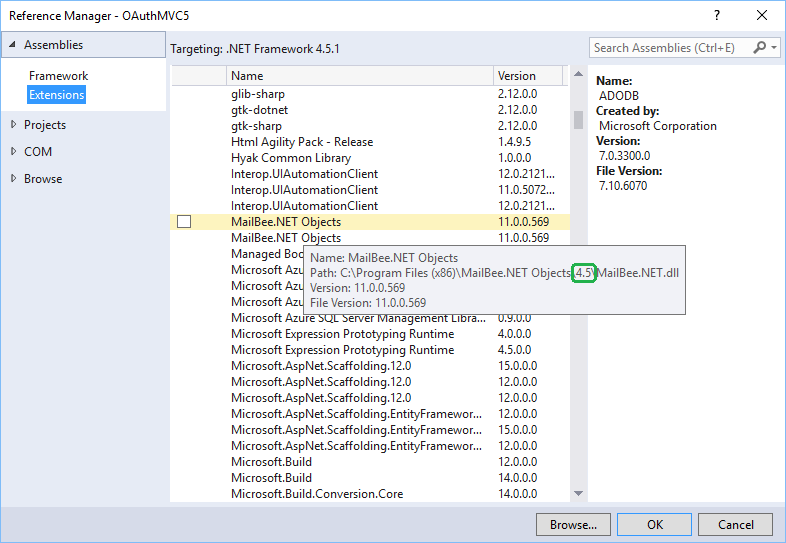Image resolution: width=786 pixels, height=543 pixels.
Task: Select the Framework category
Action: point(58,76)
